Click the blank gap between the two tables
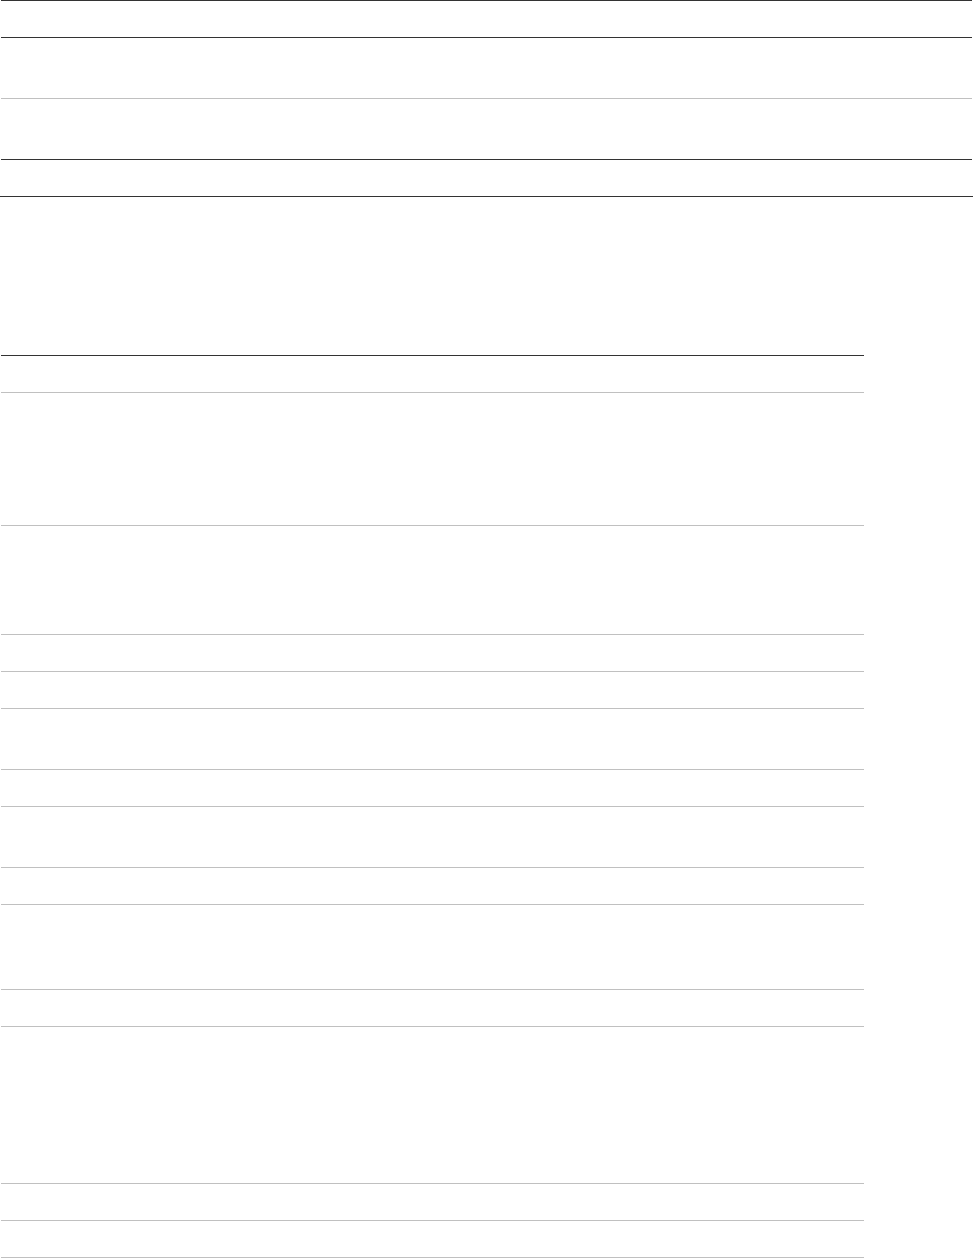Image resolution: width=973 pixels, height=1258 pixels. coord(486,275)
